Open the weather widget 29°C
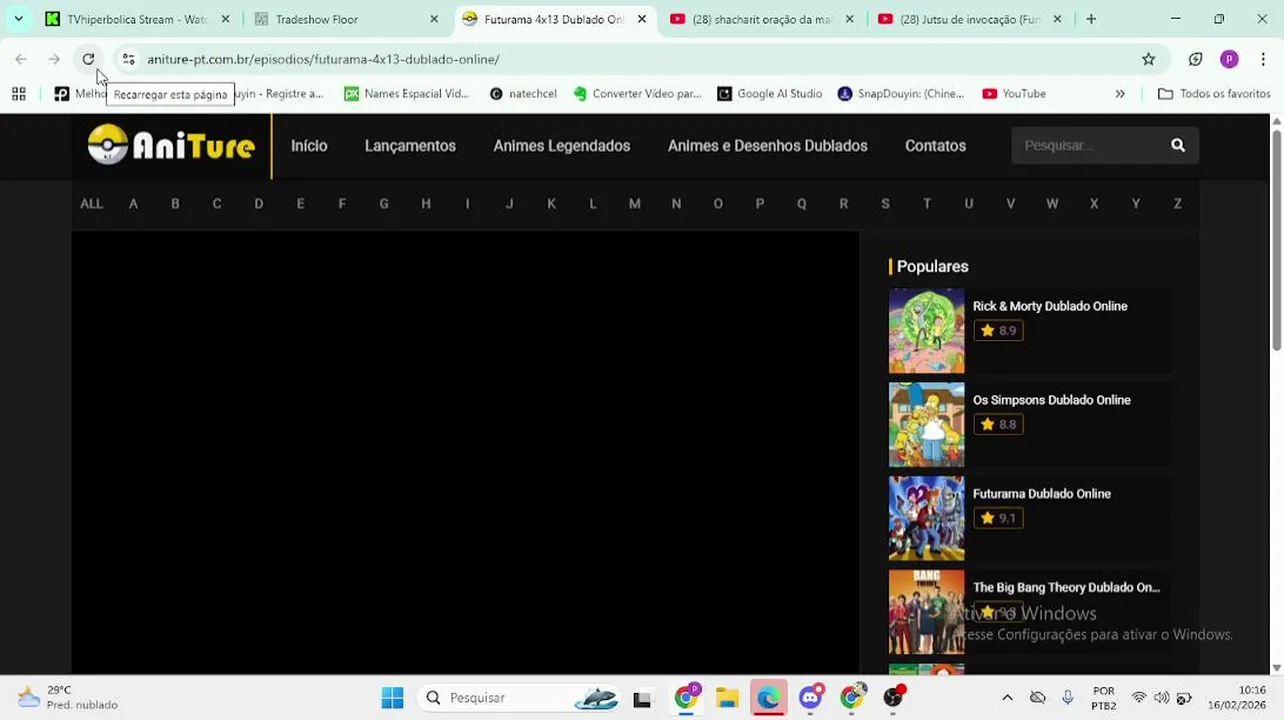 point(68,698)
